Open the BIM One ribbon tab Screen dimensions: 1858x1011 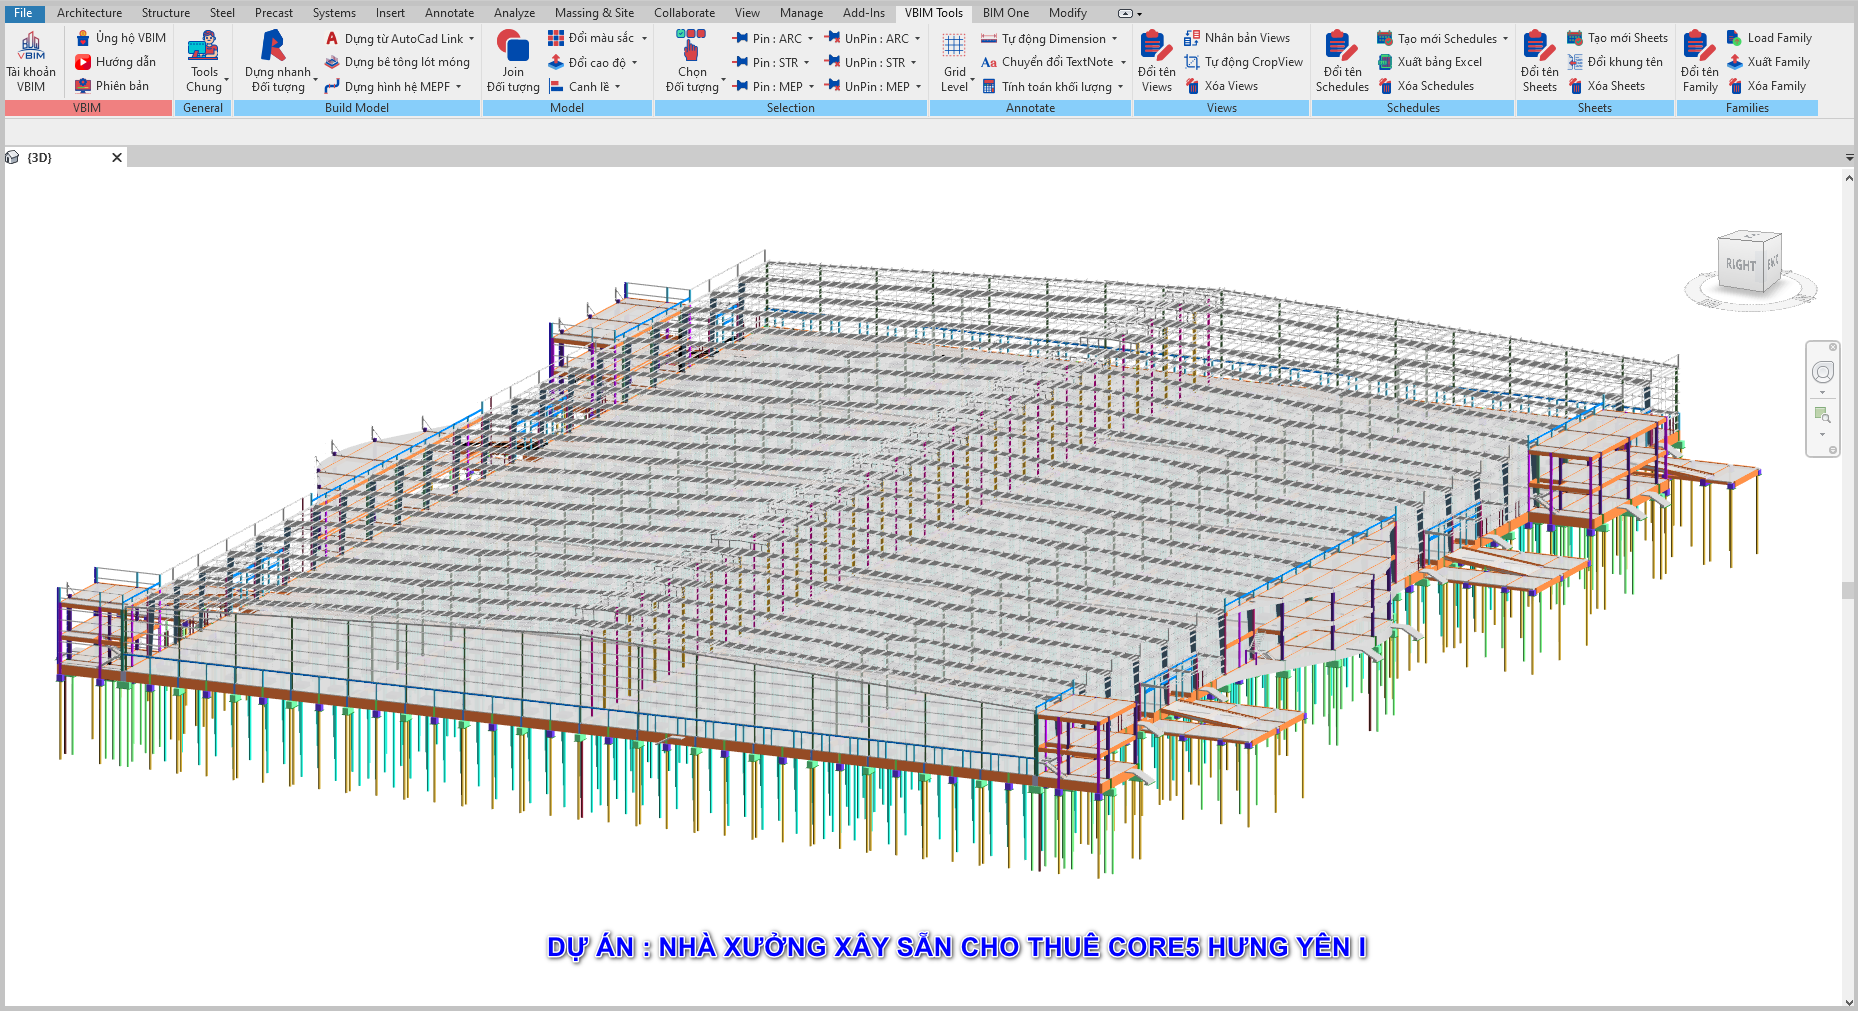click(x=1005, y=13)
